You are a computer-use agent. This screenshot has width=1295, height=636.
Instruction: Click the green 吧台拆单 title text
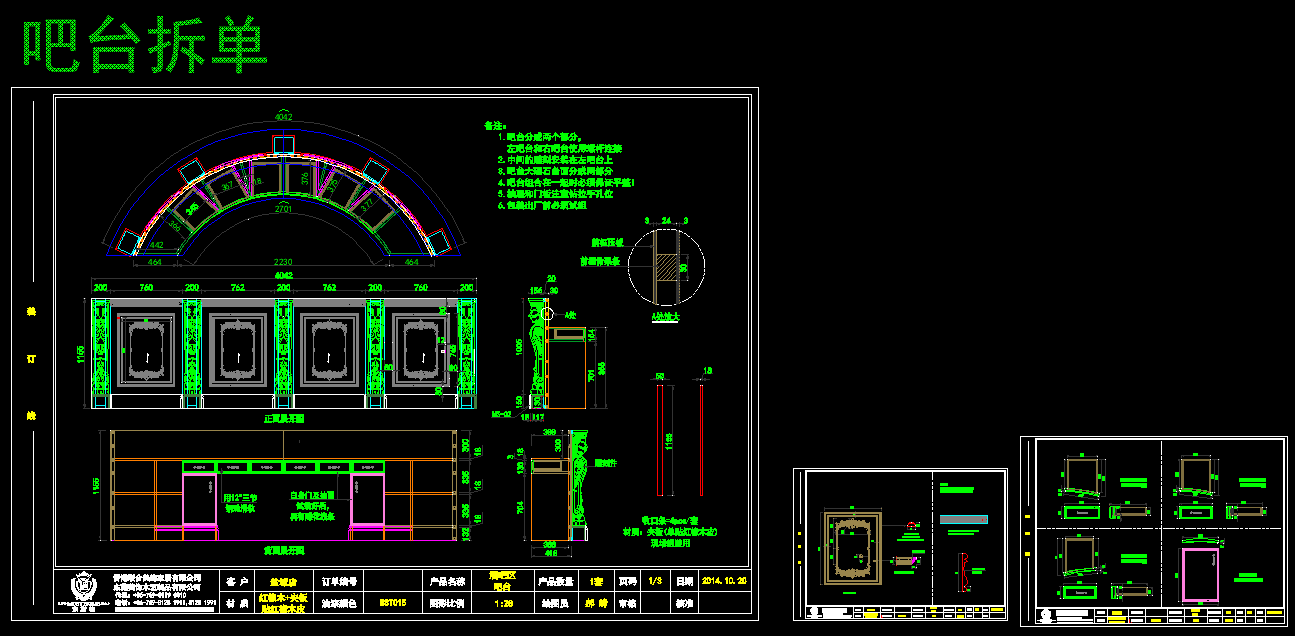[145, 46]
